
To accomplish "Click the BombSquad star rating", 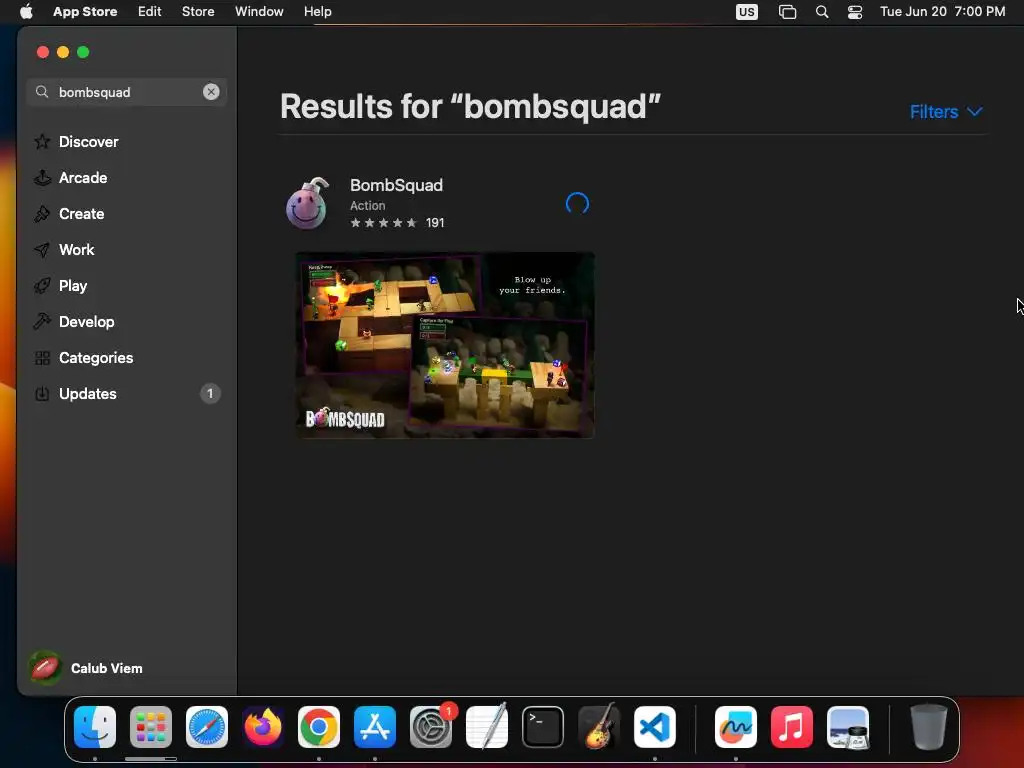I will pos(383,223).
